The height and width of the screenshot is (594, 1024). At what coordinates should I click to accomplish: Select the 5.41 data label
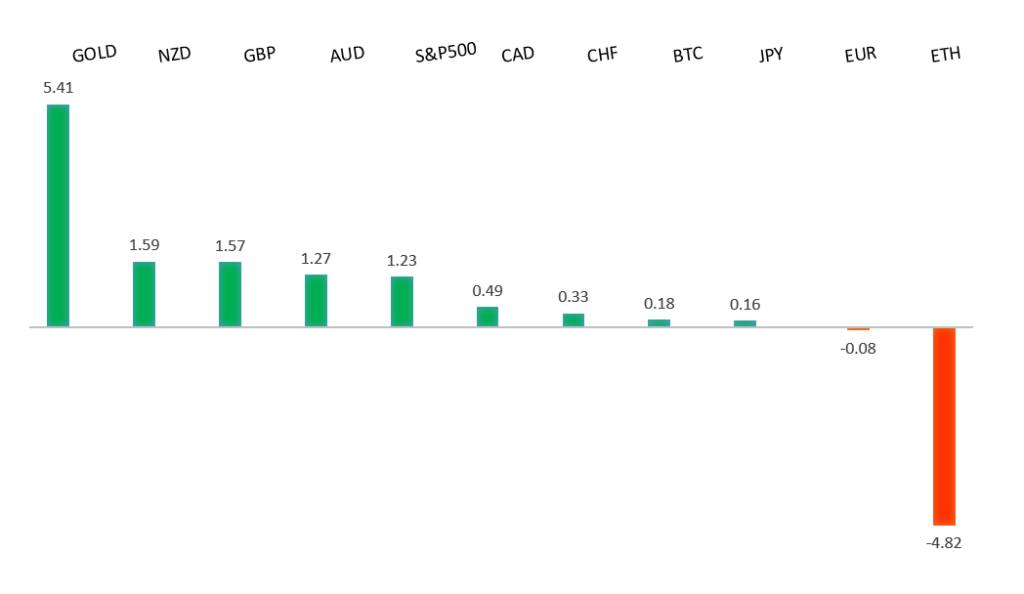58,88
